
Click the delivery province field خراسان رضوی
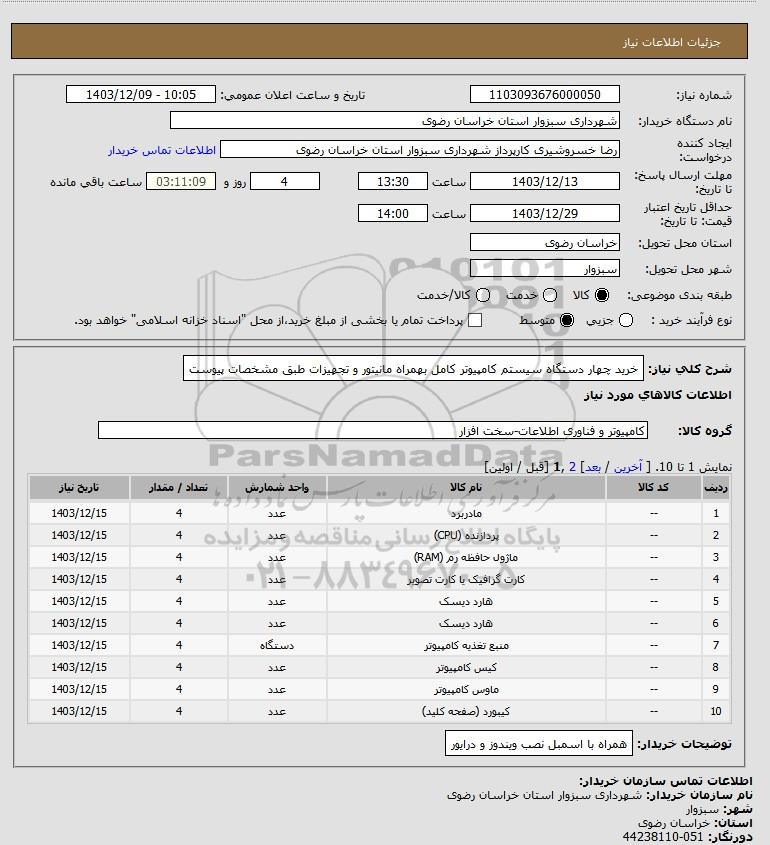(x=545, y=242)
